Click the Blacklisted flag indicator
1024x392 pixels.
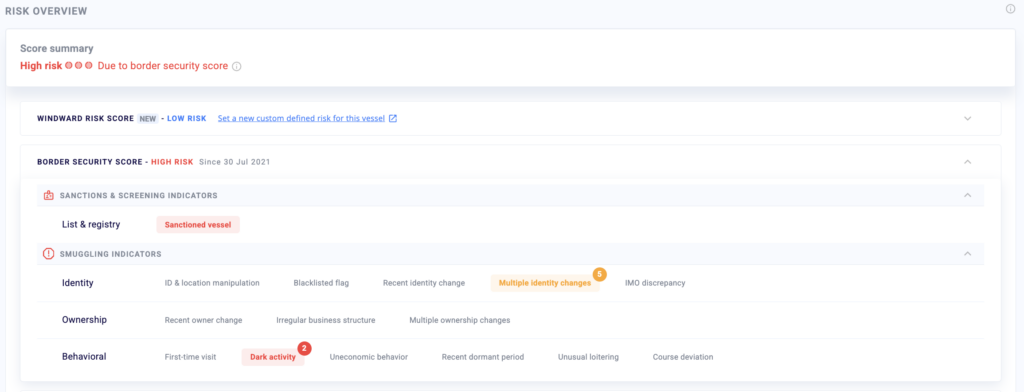pos(321,283)
